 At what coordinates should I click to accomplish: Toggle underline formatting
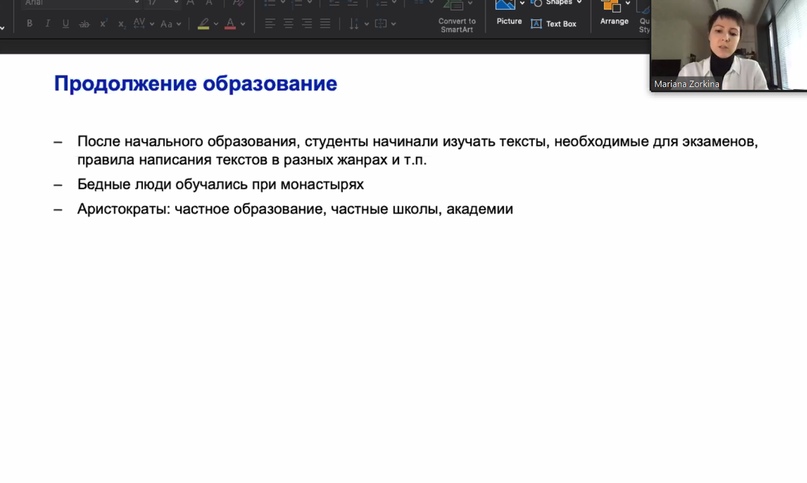(65, 24)
